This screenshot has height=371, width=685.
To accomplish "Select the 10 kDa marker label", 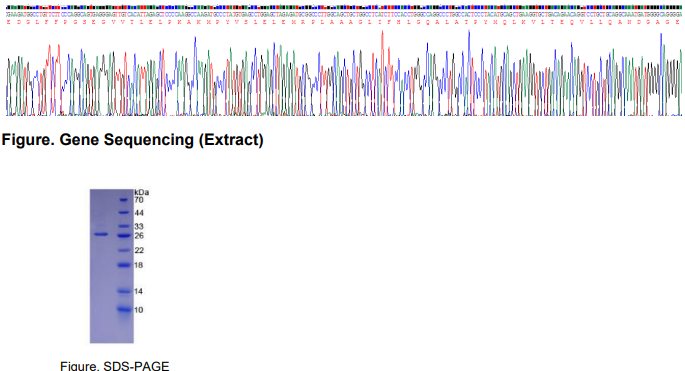I will coord(138,310).
